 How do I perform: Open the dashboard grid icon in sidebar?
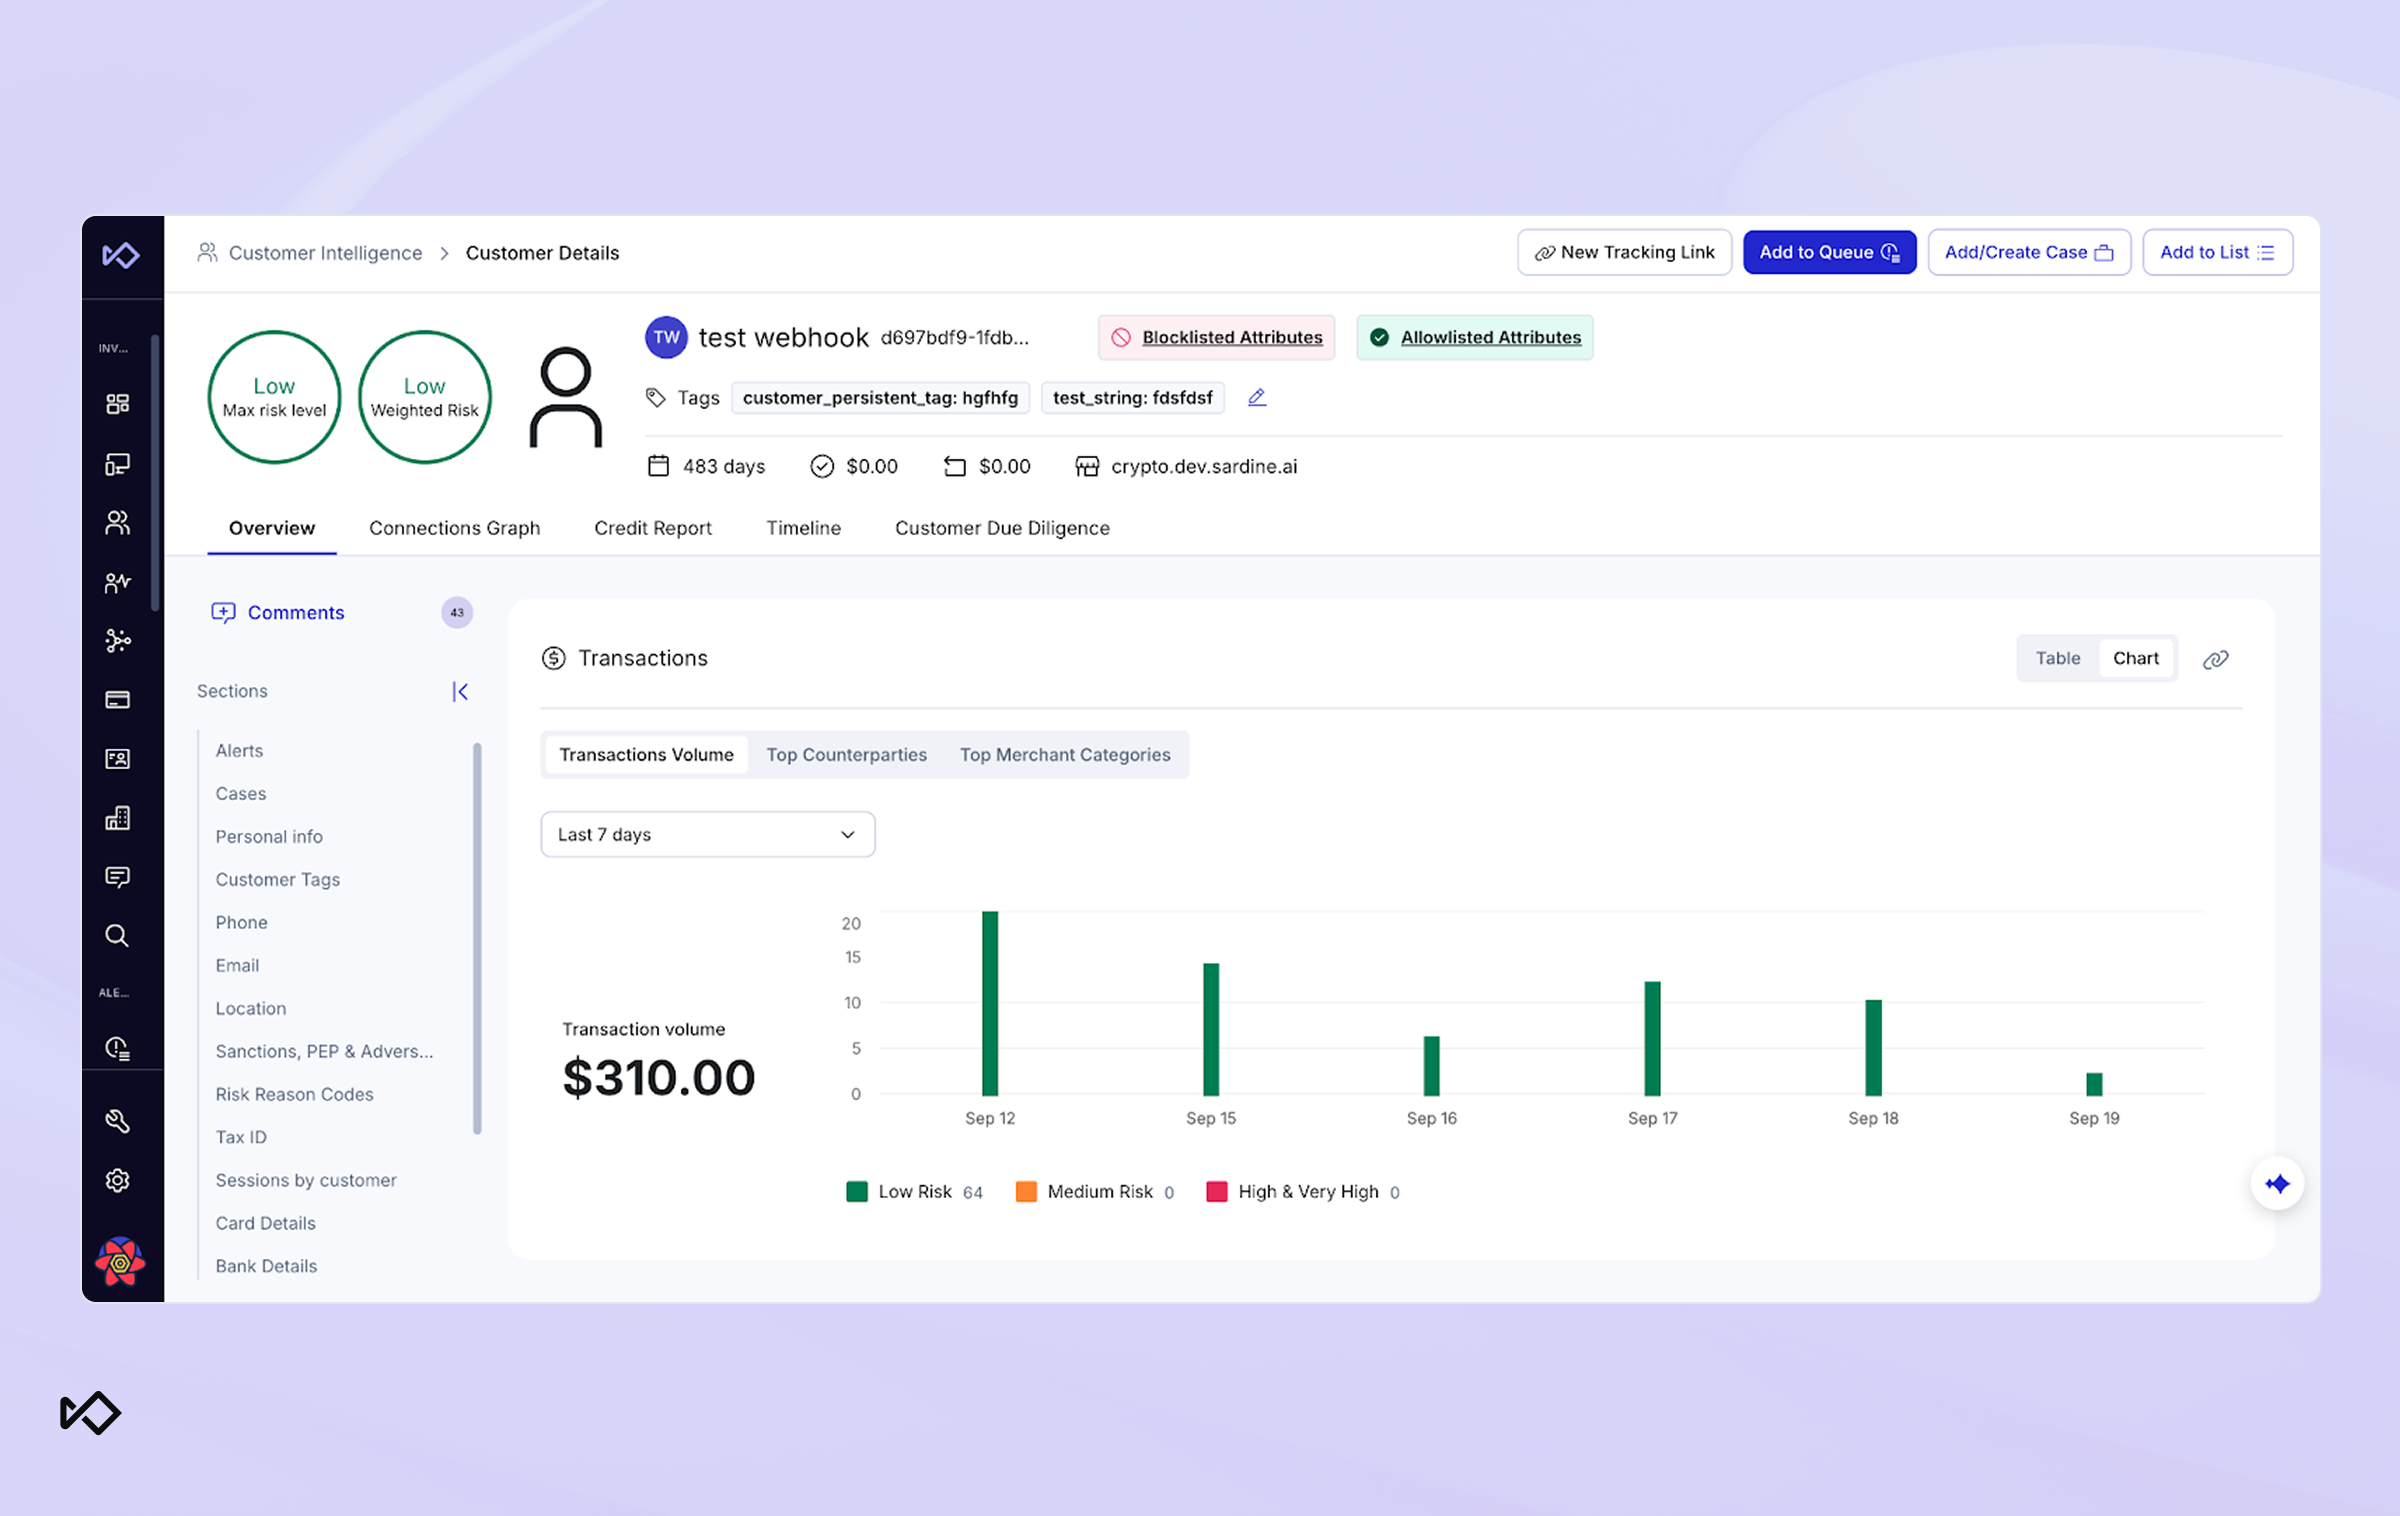coord(117,404)
